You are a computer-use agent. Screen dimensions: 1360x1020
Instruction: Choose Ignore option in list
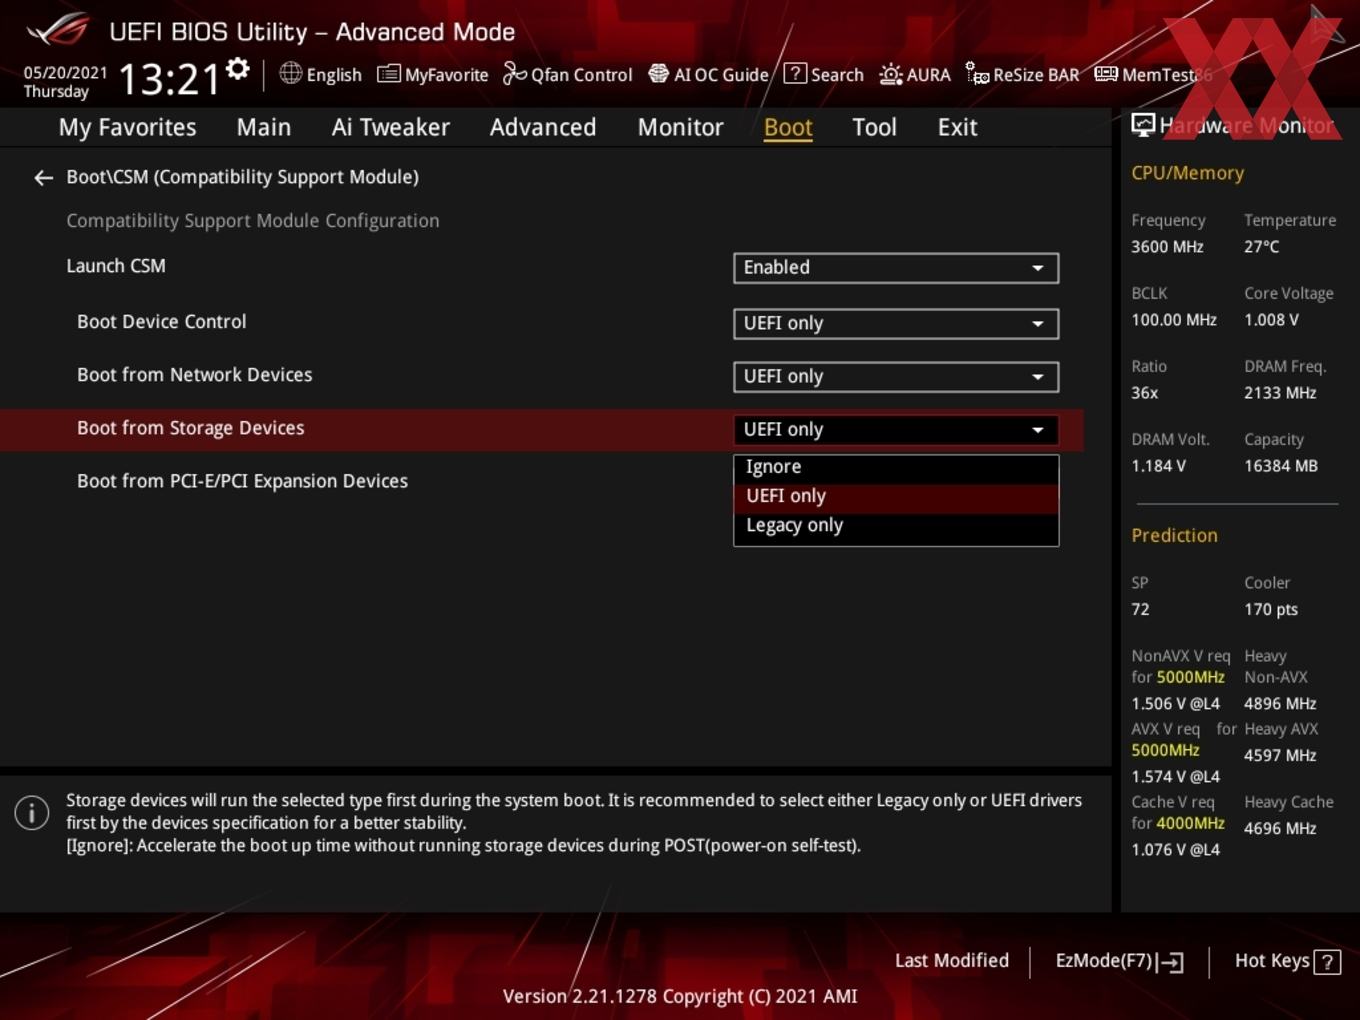point(896,467)
